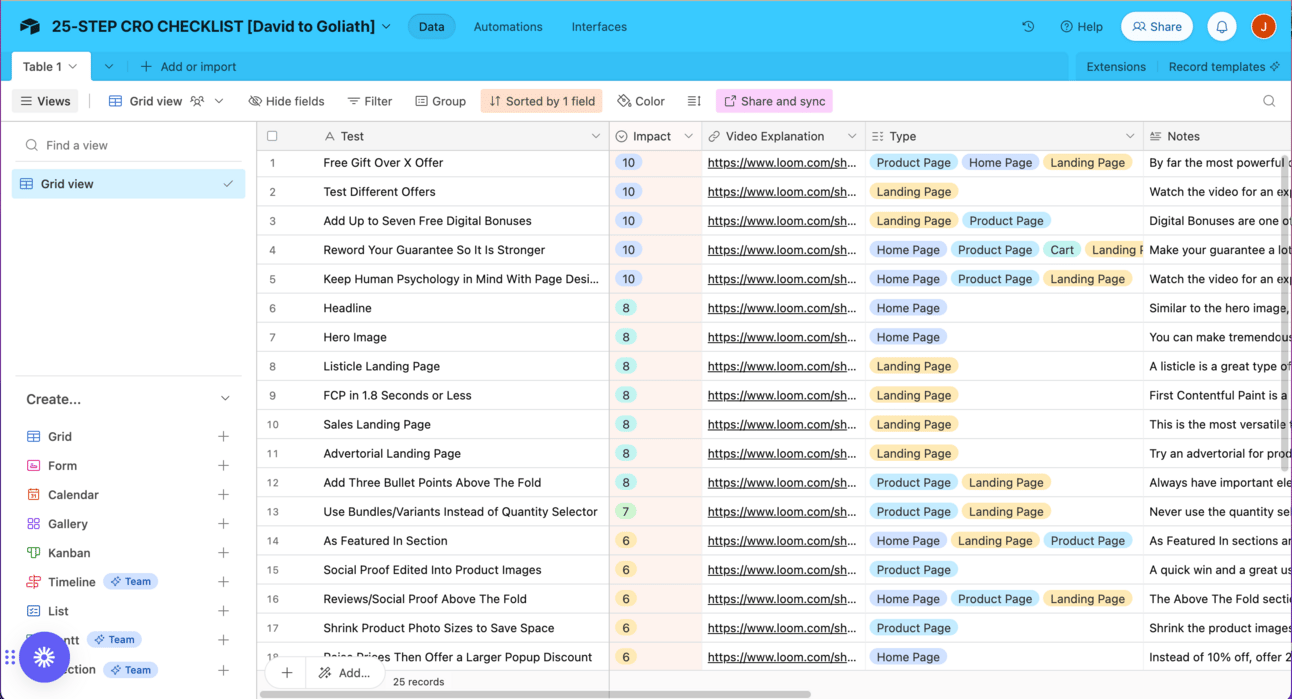
Task: Click the plus icon beside Calendar
Action: [x=223, y=495]
